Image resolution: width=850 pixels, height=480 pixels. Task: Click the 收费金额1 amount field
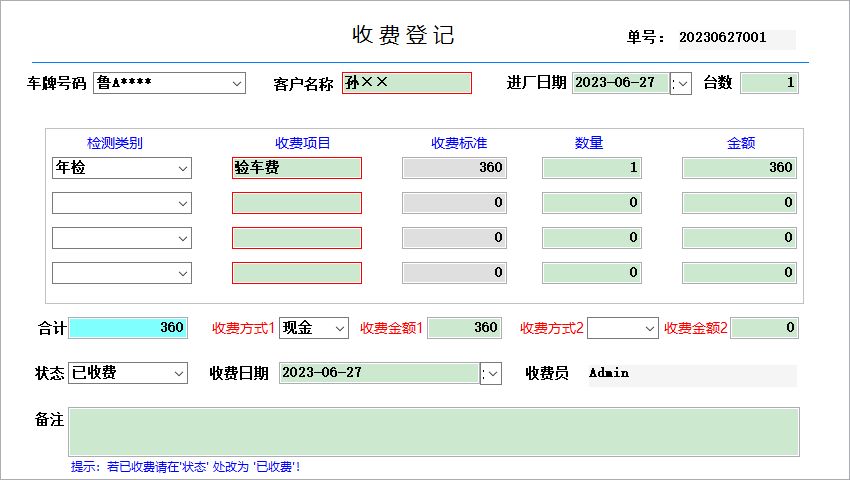(x=465, y=328)
